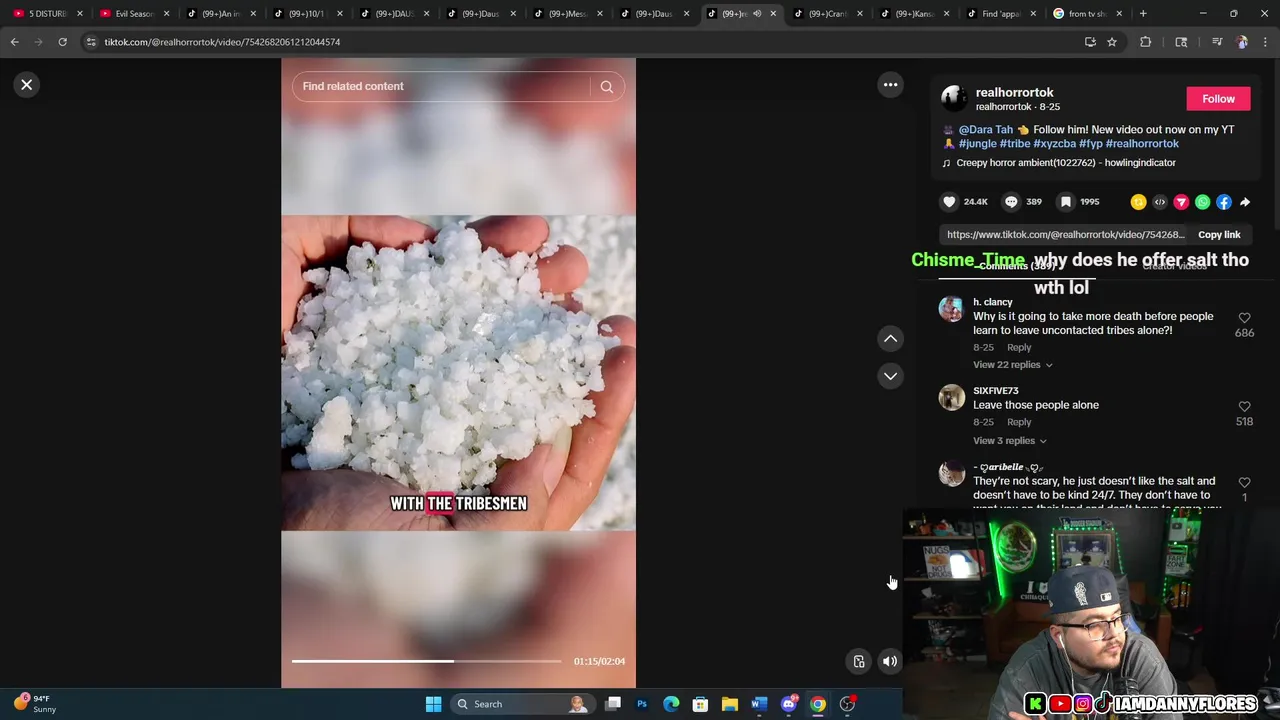Reply to SIXFIVE73's comment
The height and width of the screenshot is (720, 1280).
[1019, 422]
